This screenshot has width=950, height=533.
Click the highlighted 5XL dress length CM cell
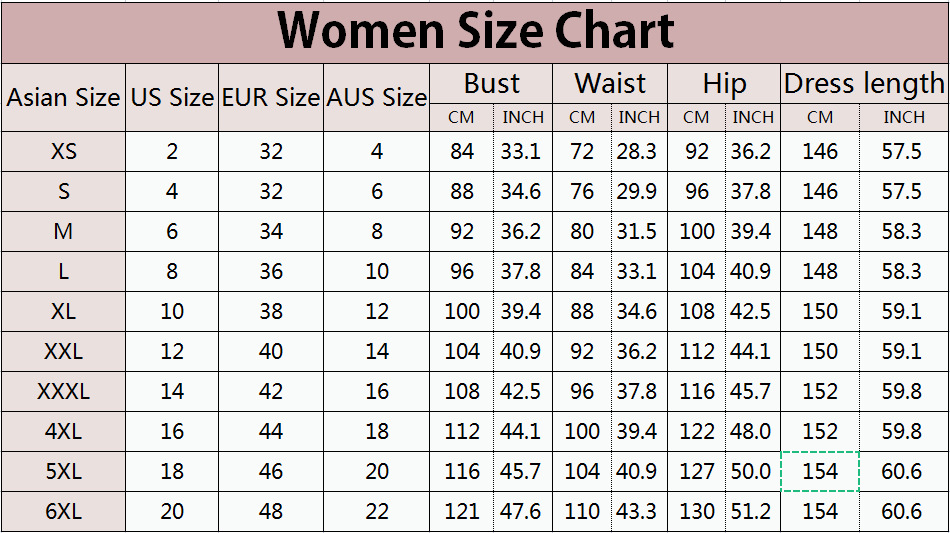point(820,471)
